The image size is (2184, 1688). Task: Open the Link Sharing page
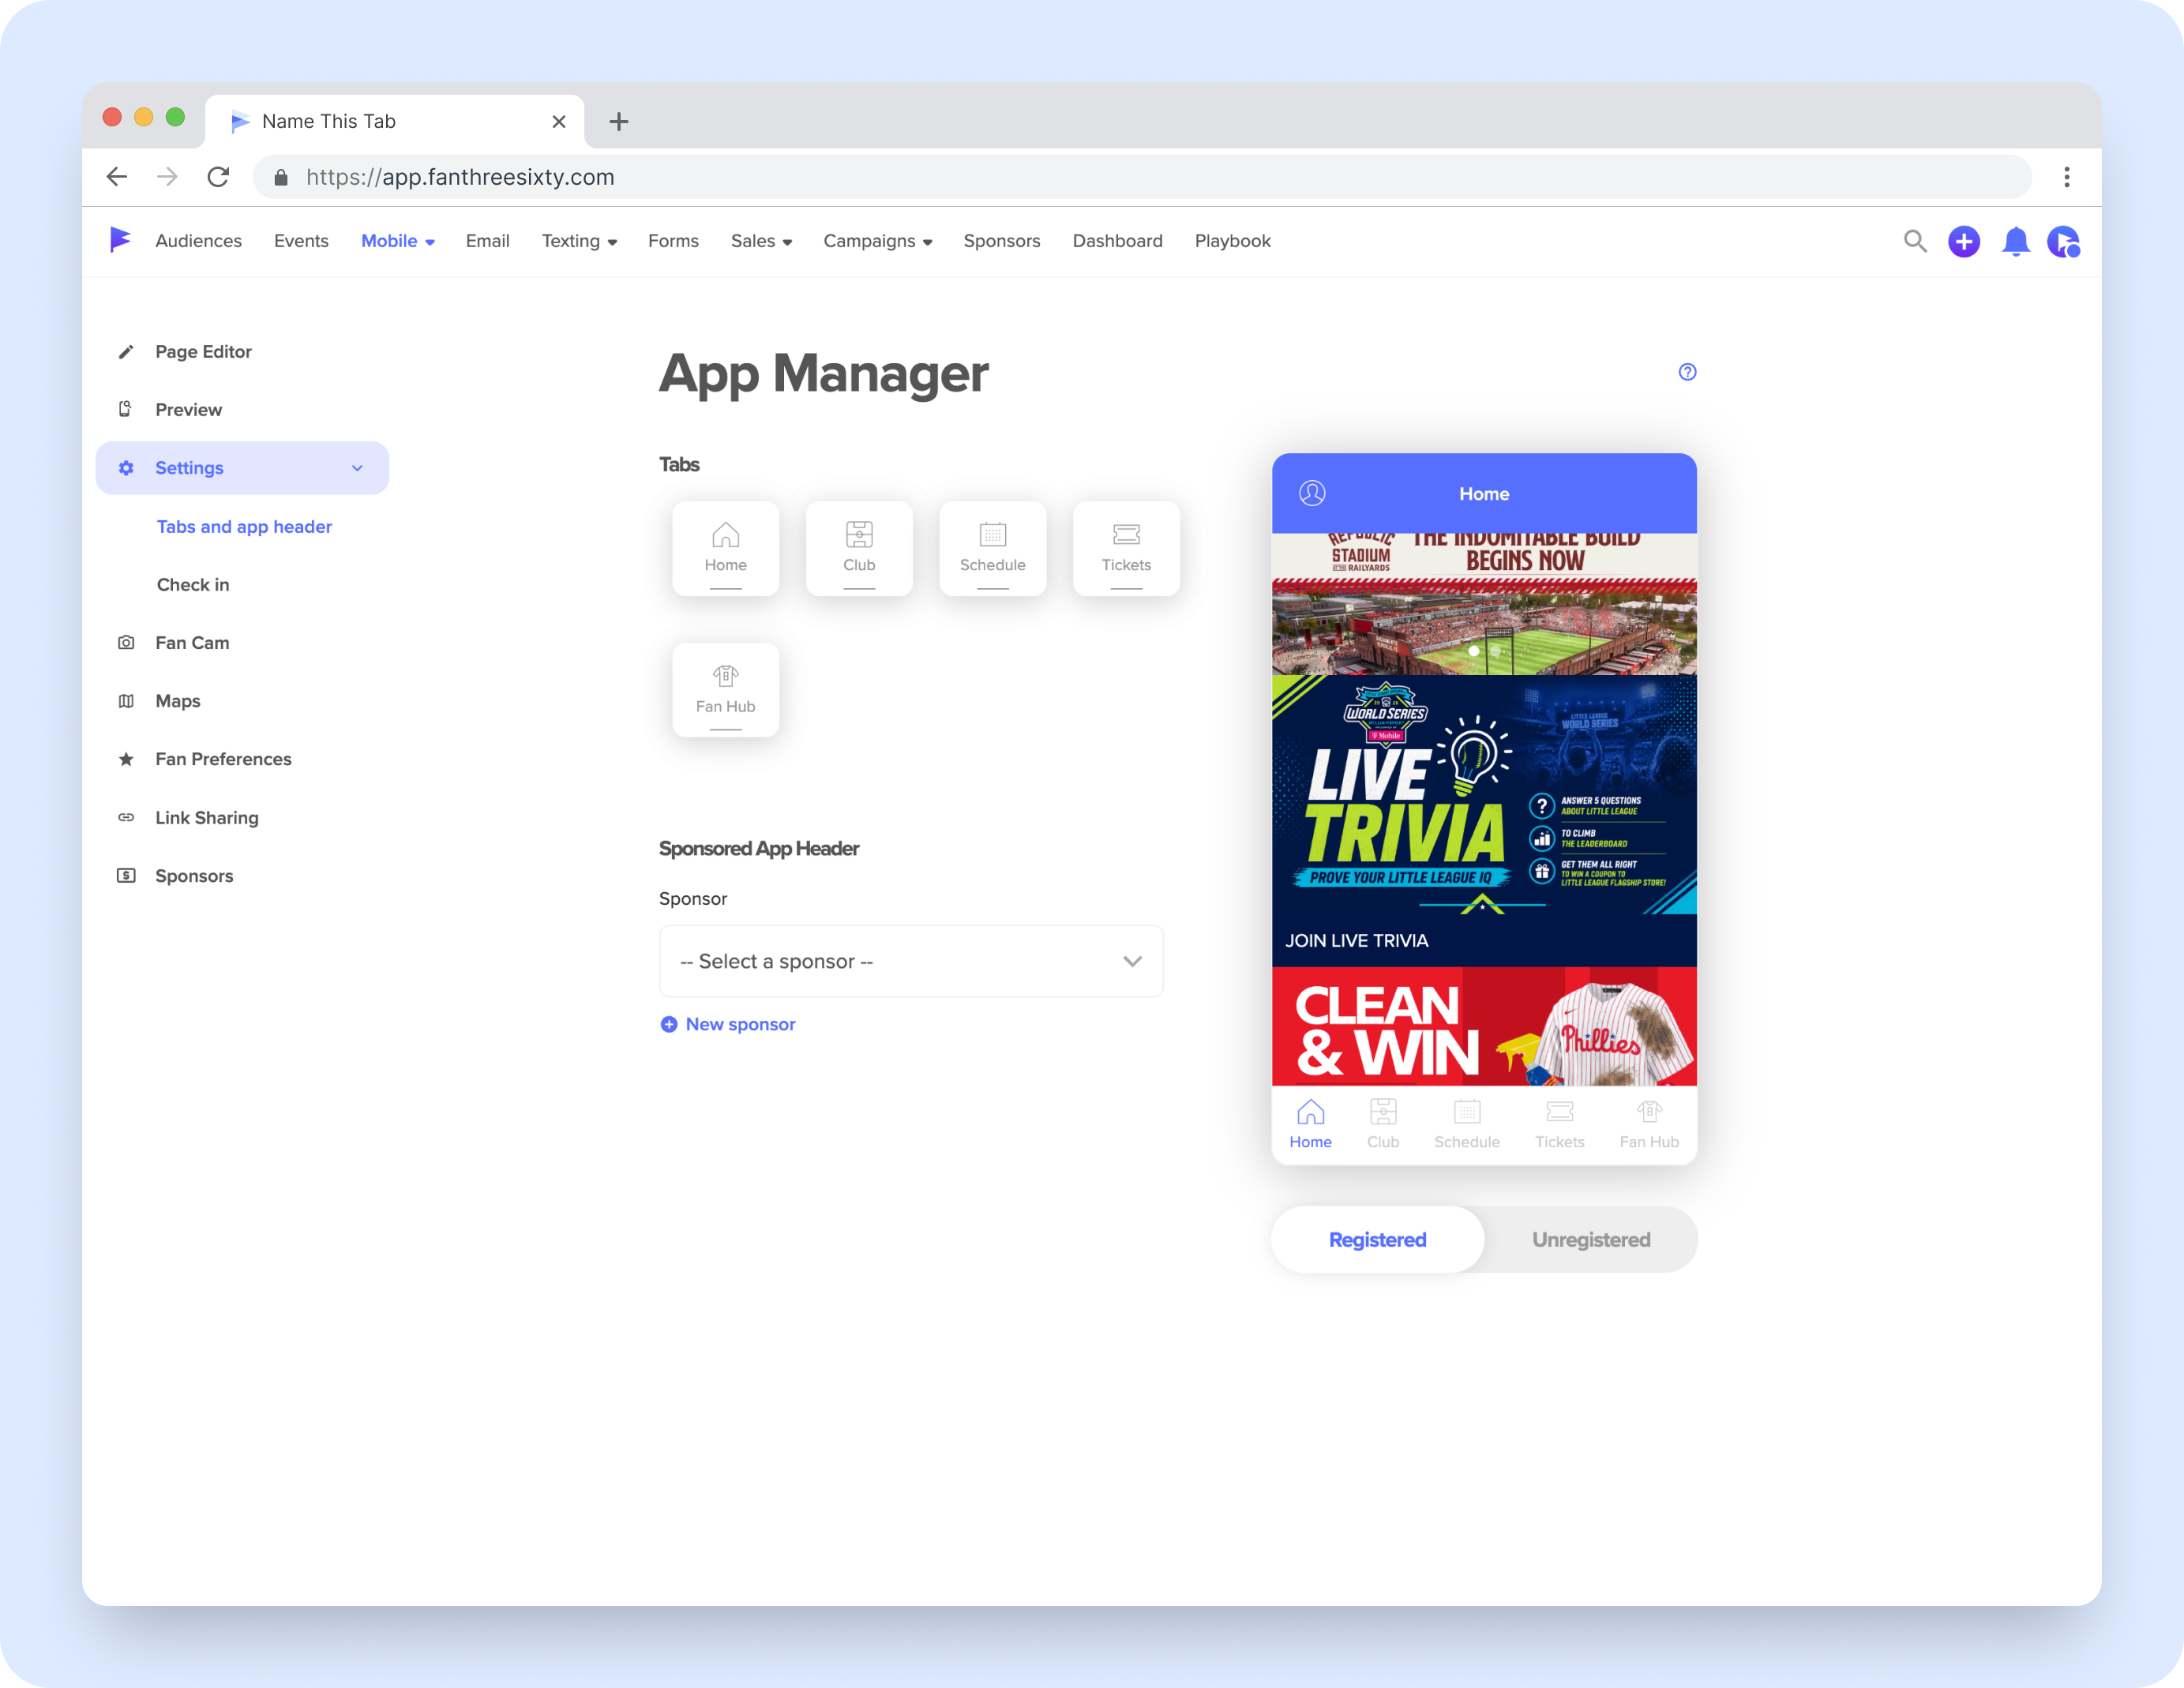pos(206,818)
